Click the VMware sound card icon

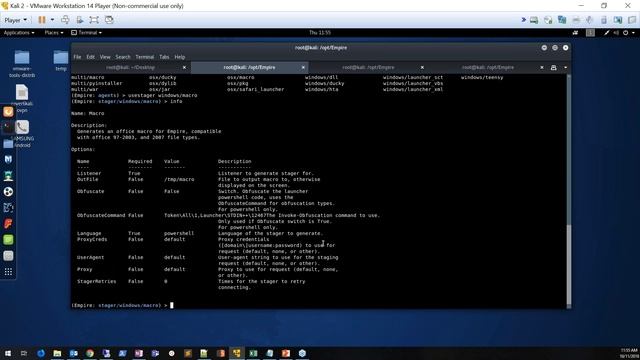(x=590, y=20)
